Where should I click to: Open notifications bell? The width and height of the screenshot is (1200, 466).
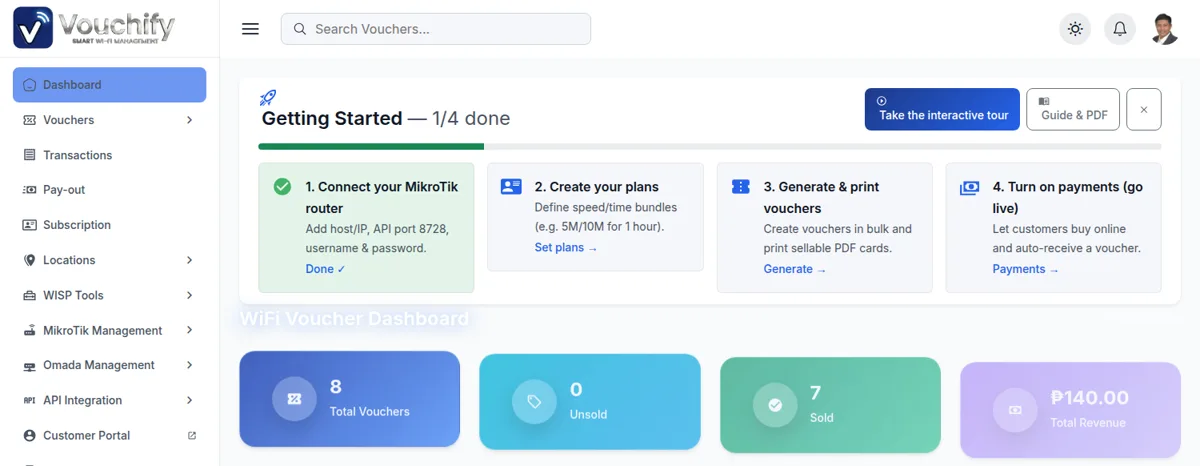point(1120,29)
